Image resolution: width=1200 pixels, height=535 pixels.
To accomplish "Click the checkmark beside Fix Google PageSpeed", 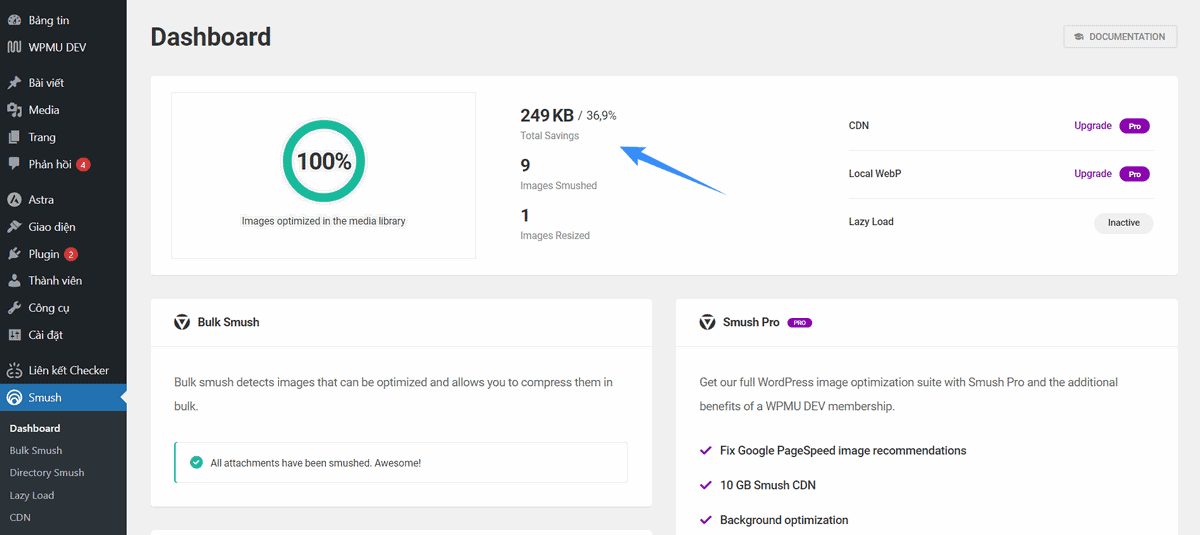I will pos(706,450).
